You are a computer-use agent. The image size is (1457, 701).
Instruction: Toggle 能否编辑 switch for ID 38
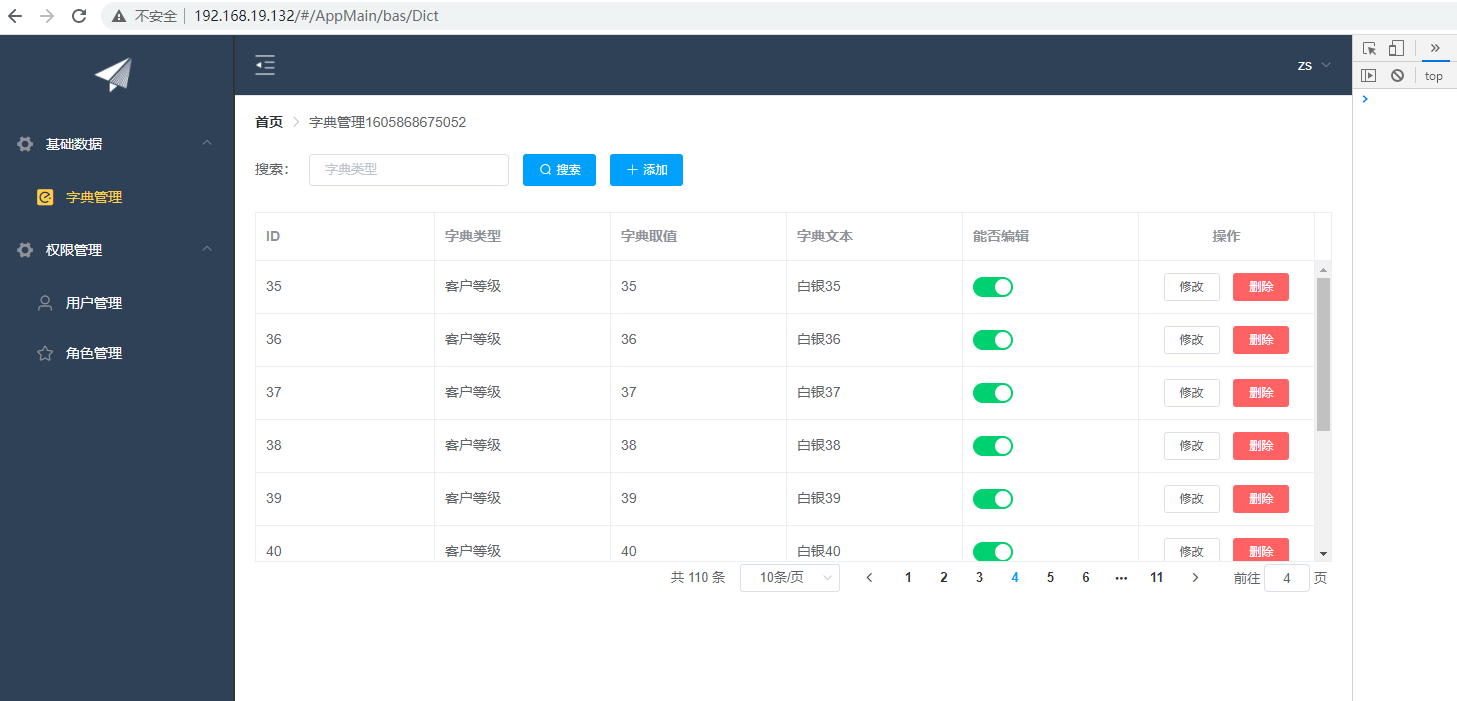coord(993,446)
